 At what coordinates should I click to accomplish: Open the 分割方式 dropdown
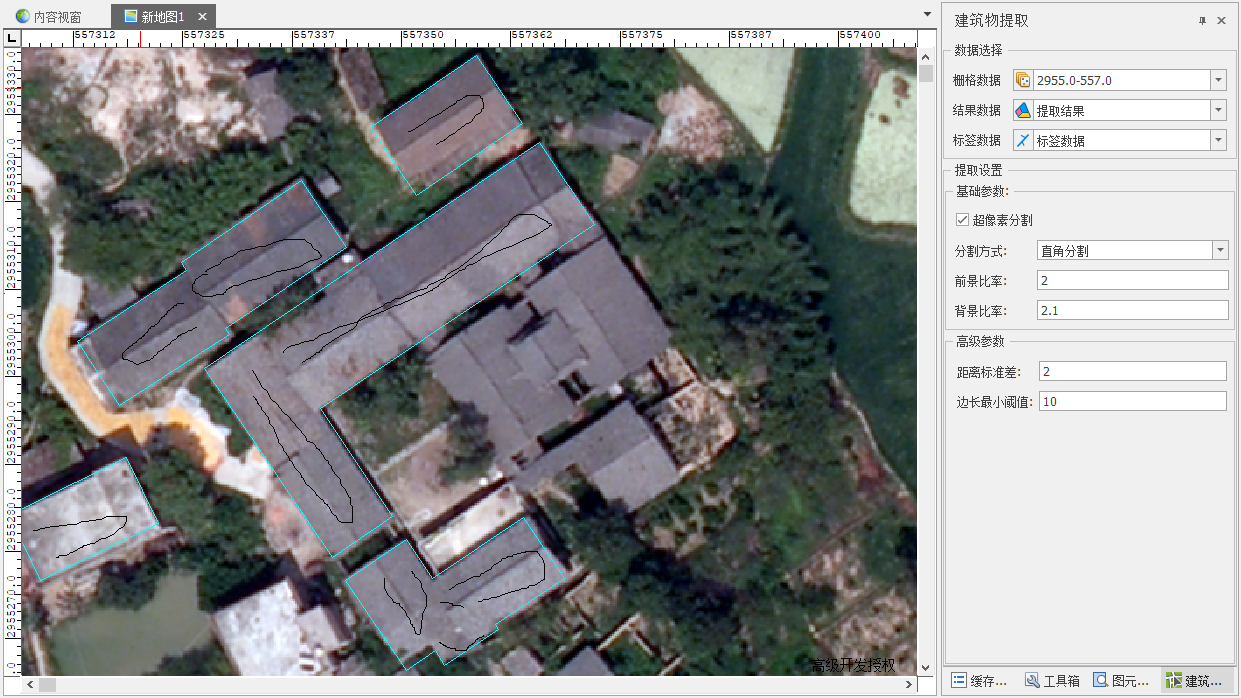1220,251
